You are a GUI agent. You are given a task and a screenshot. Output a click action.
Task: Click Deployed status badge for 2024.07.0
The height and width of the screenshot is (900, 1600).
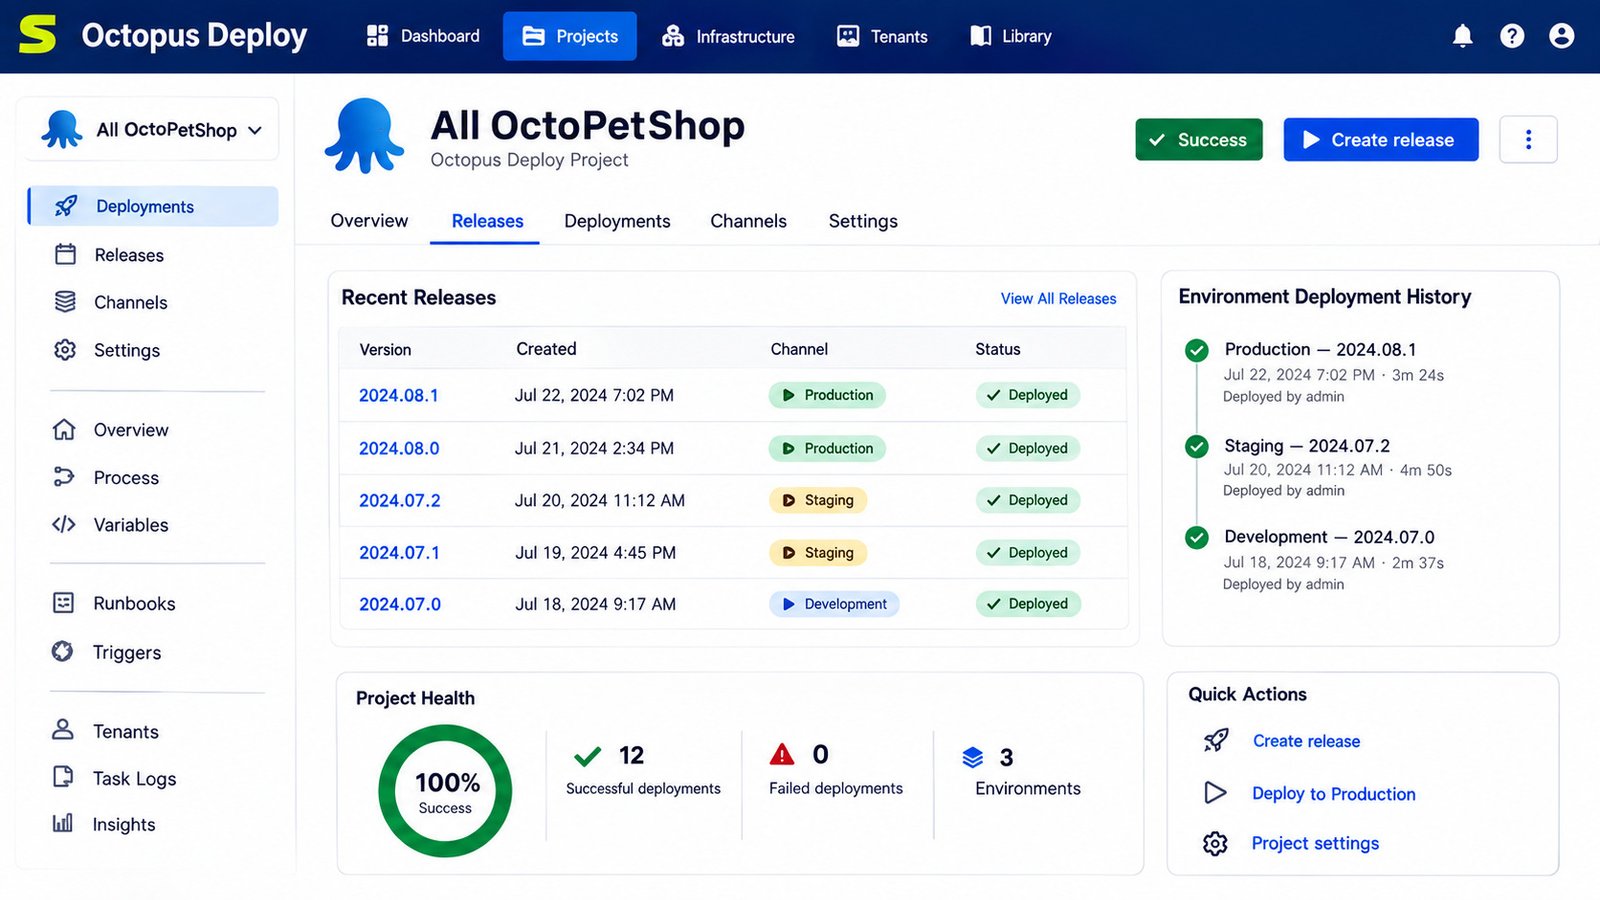point(1027,604)
